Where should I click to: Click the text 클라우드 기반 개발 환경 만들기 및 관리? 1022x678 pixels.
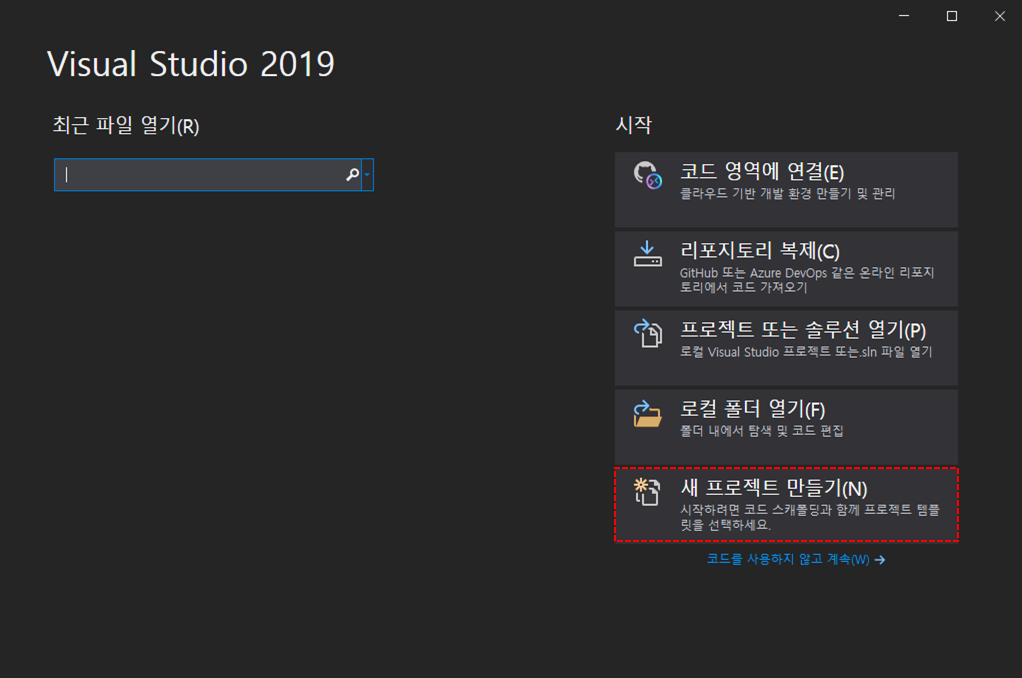[x=787, y=194]
